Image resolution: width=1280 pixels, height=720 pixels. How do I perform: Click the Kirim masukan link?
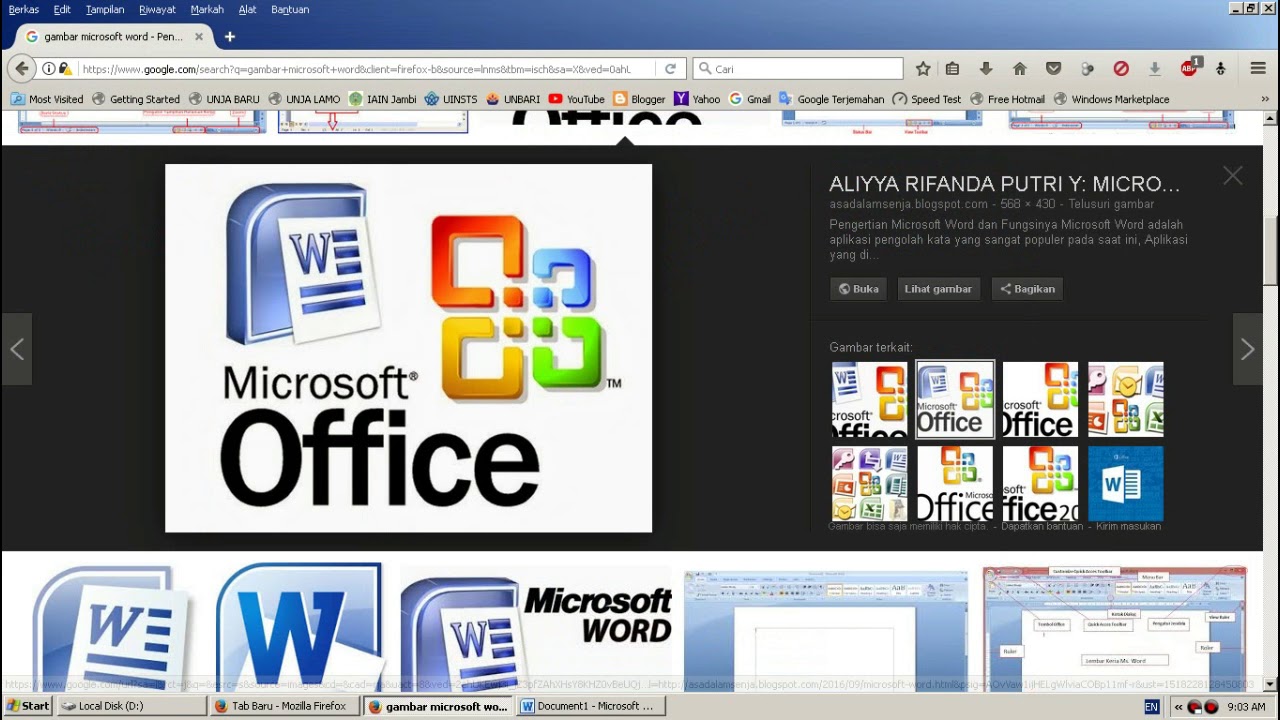pyautogui.click(x=1129, y=526)
